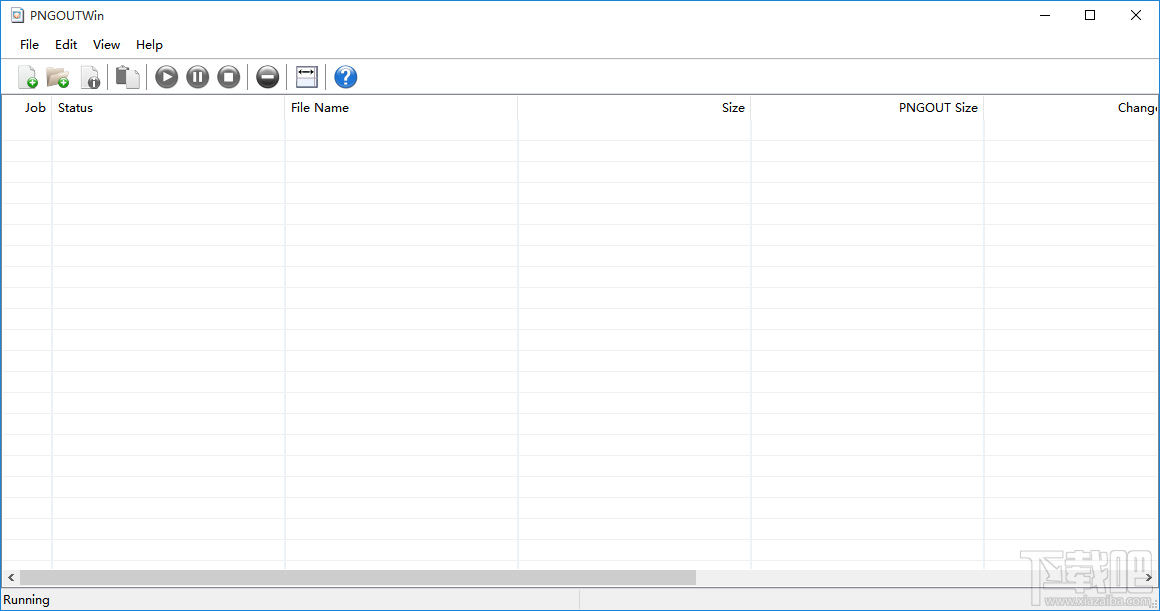Image resolution: width=1160 pixels, height=611 pixels.
Task: Sort by the Status column header
Action: (x=169, y=108)
